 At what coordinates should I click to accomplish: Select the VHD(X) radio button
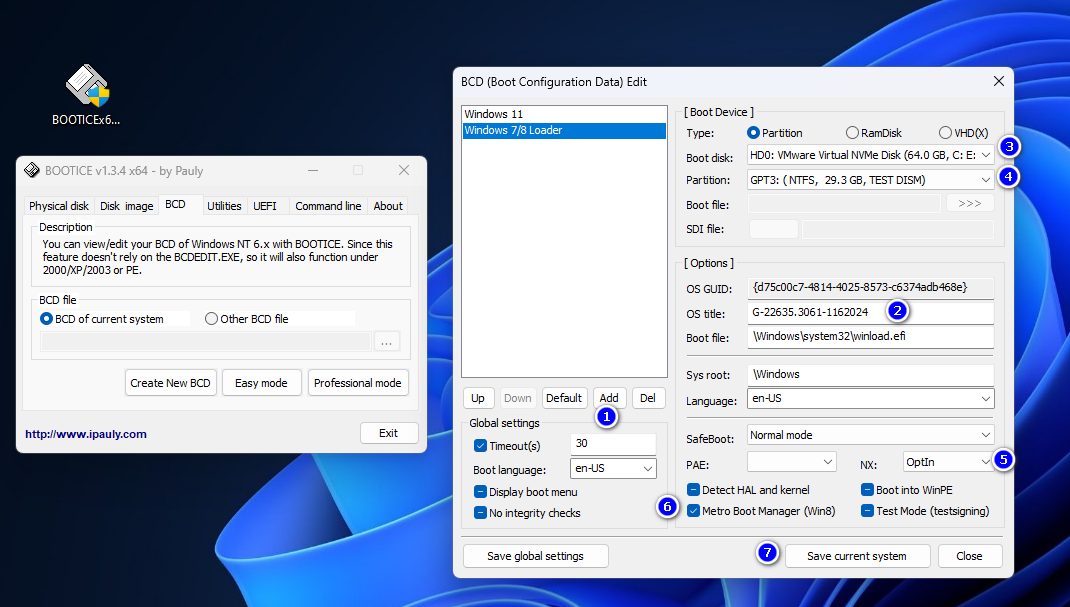[x=945, y=133]
